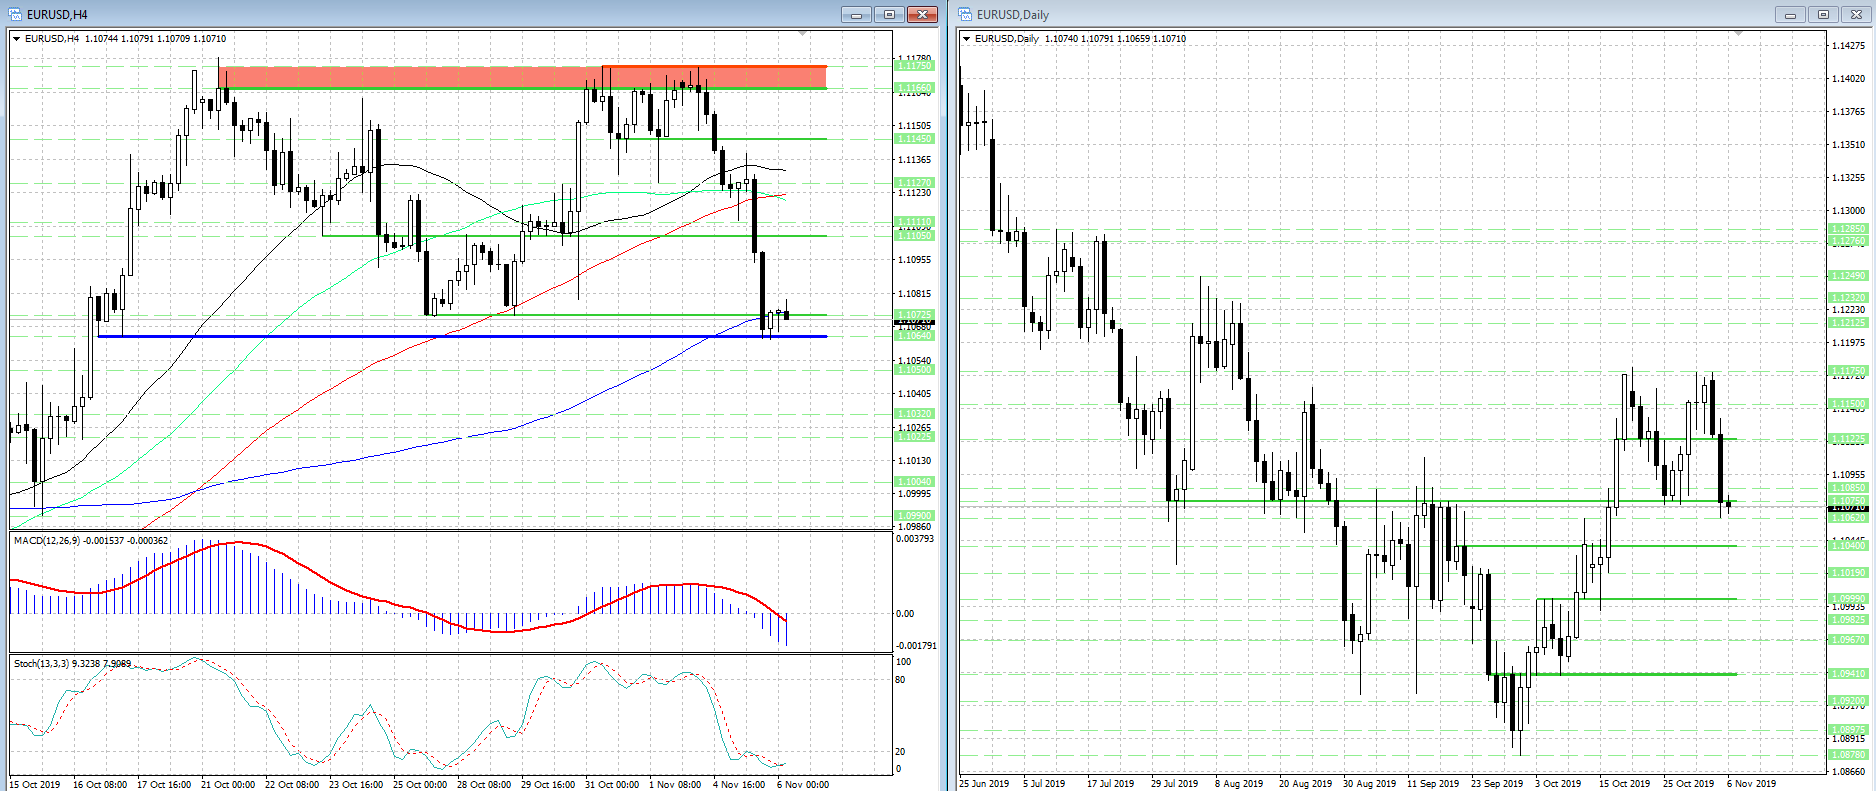Expand the arrow beside EURUSD,Daily chart label
Viewport: 1876px width, 791px height.
967,39
